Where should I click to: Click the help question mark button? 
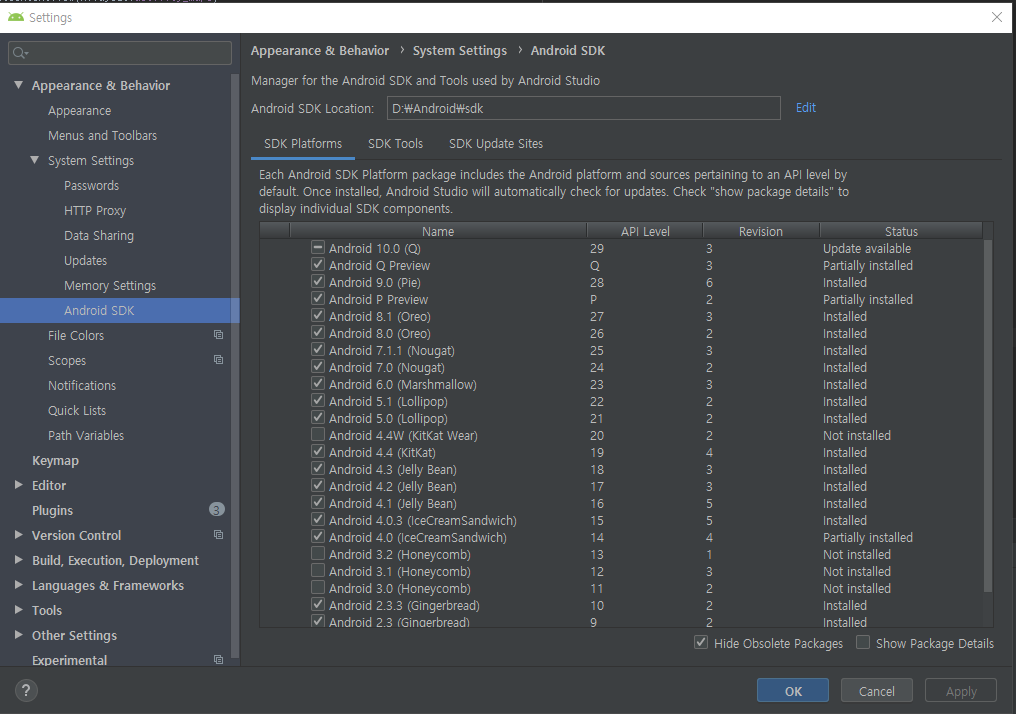26,691
